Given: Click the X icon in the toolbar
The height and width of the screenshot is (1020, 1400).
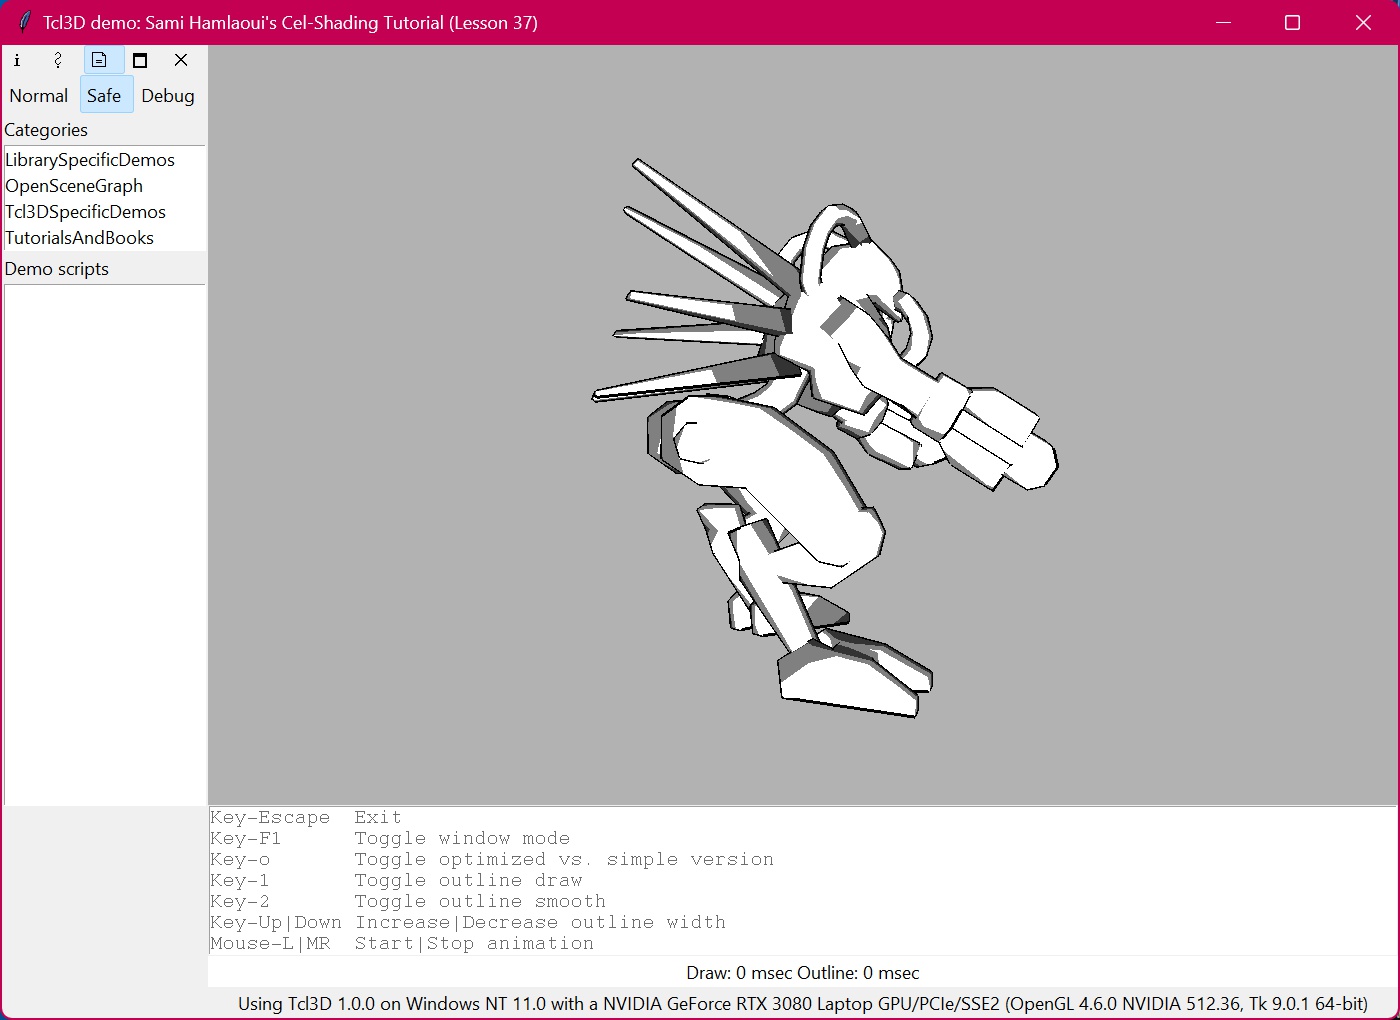Looking at the screenshot, I should (181, 60).
